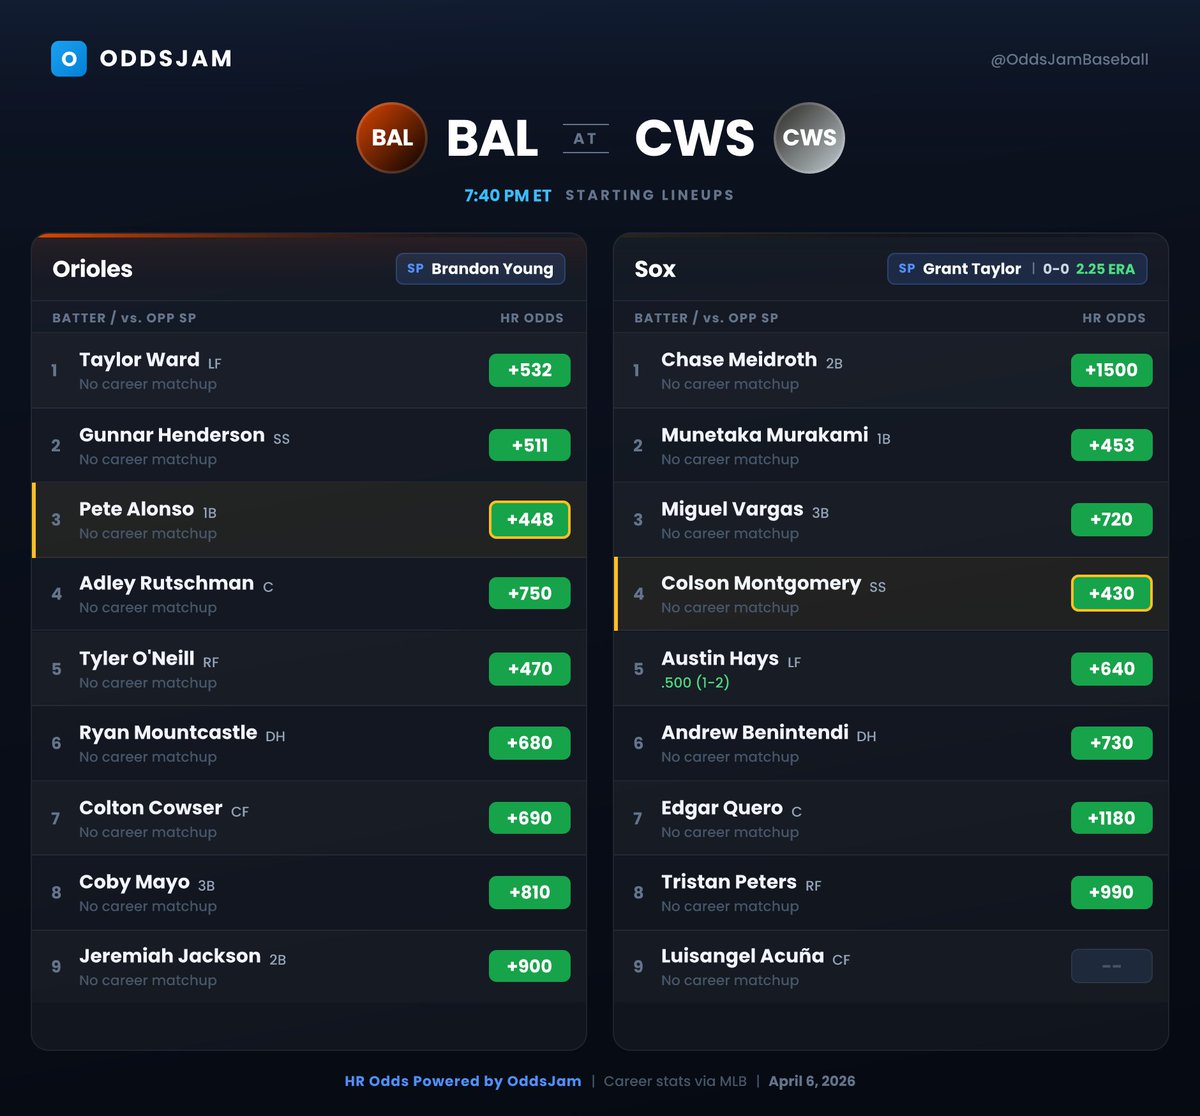1200x1116 pixels.
Task: Switch to the Orioles lineup panel
Action: coord(91,269)
